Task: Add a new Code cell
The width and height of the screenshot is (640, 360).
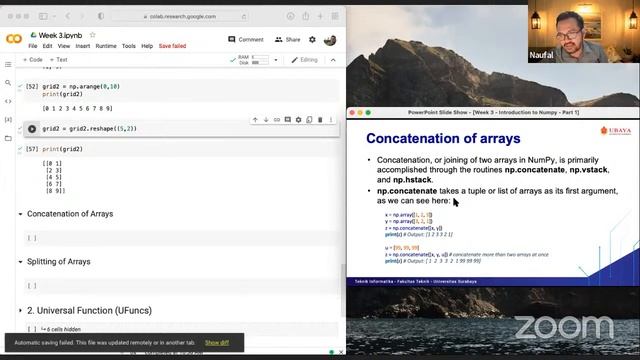Action: point(33,60)
